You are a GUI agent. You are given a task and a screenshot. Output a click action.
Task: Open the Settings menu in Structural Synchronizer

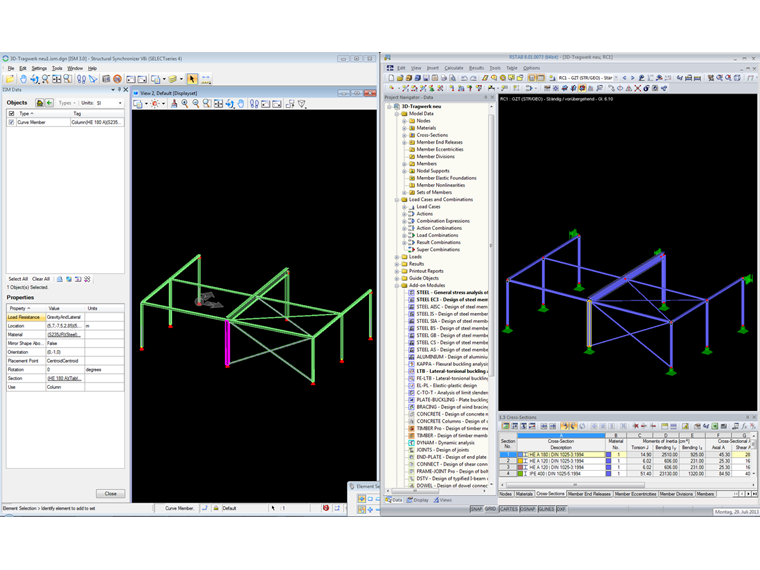39,68
